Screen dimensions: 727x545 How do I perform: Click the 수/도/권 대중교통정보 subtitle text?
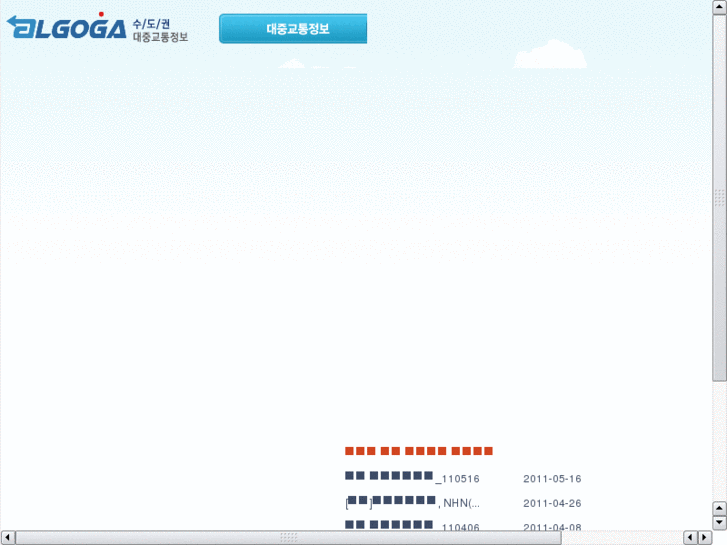tap(160, 31)
